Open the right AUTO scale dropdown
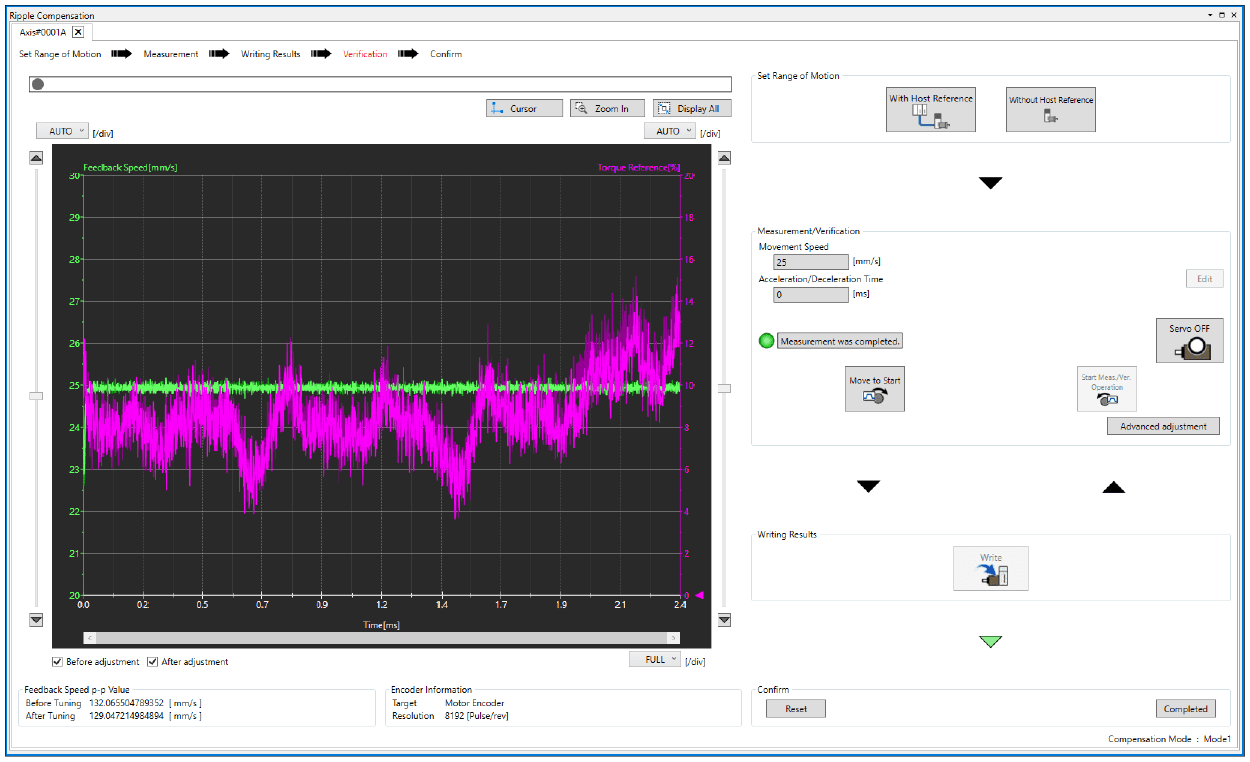Screen dimensions: 1250x762 pos(669,131)
